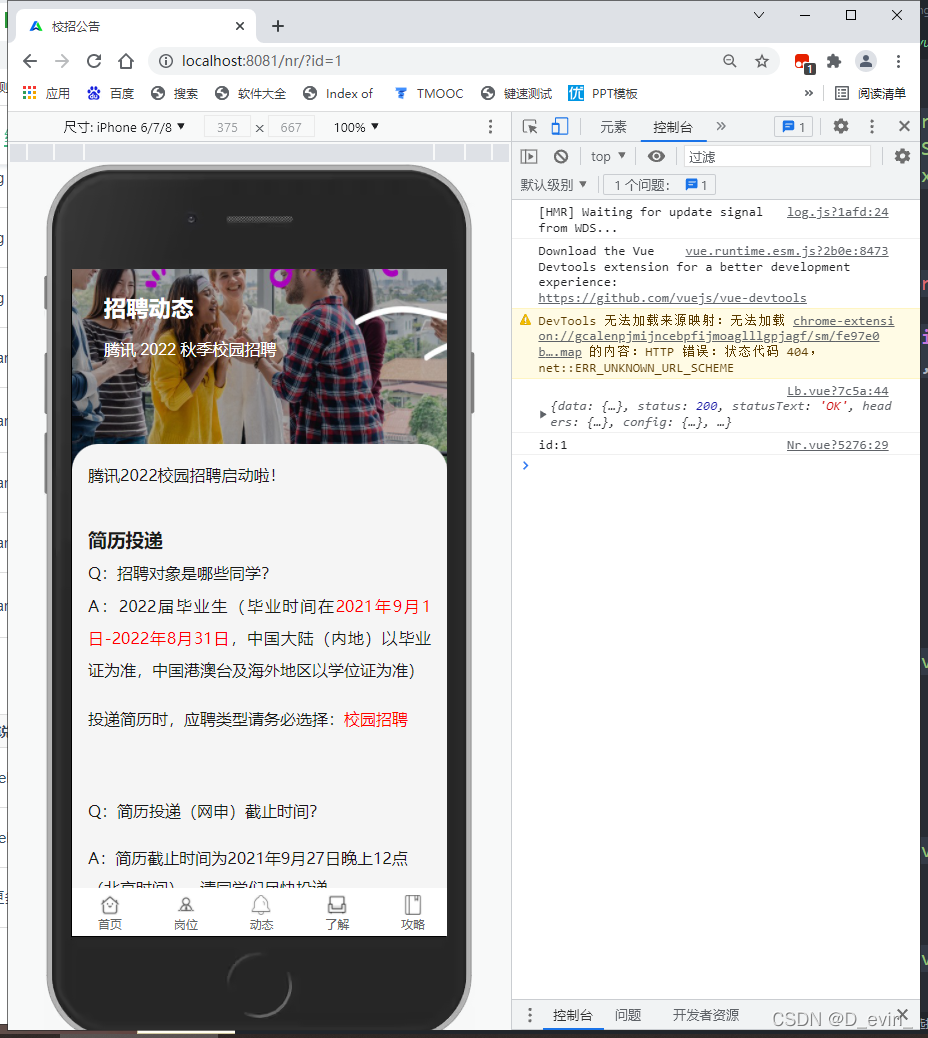Tap the 了解 tab icon
This screenshot has width=928, height=1038.
[337, 914]
